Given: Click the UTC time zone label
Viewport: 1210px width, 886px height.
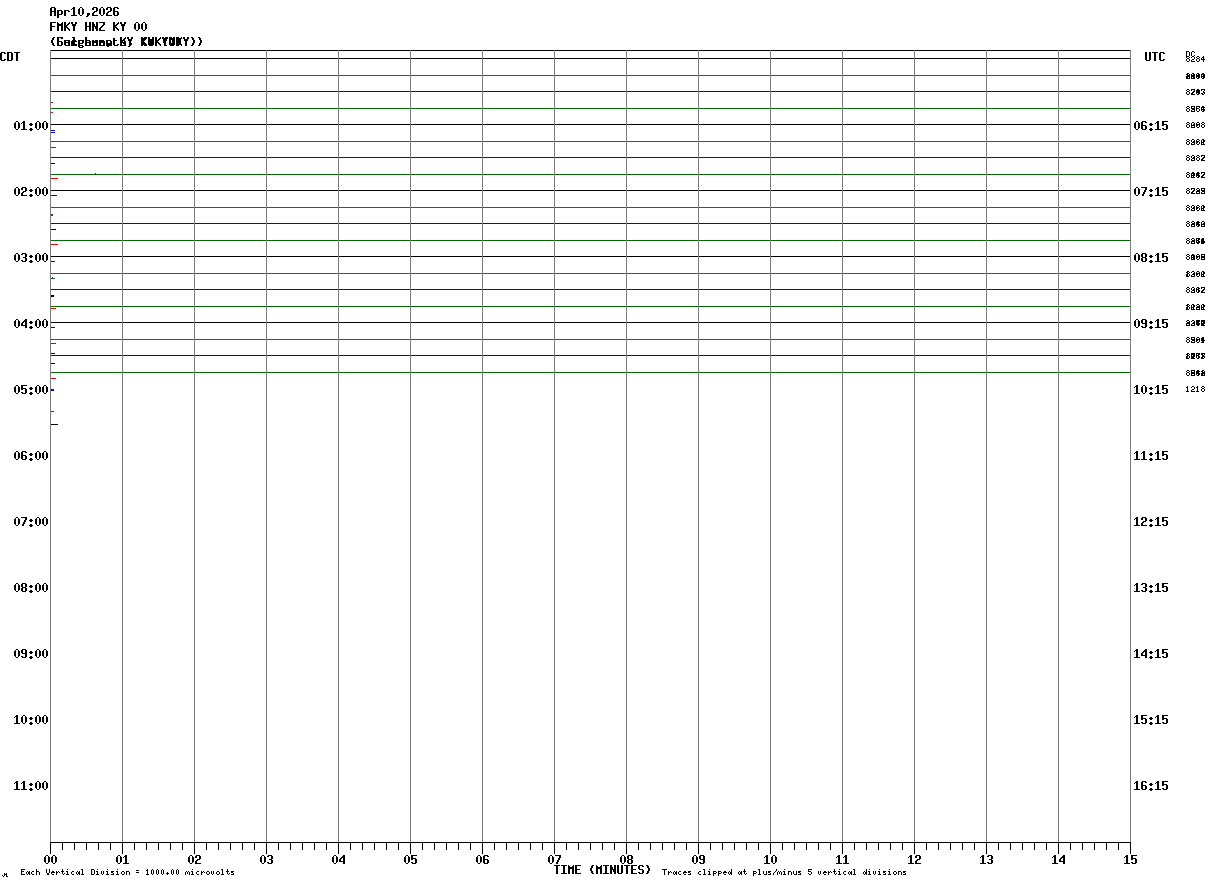Looking at the screenshot, I should click(x=1155, y=57).
